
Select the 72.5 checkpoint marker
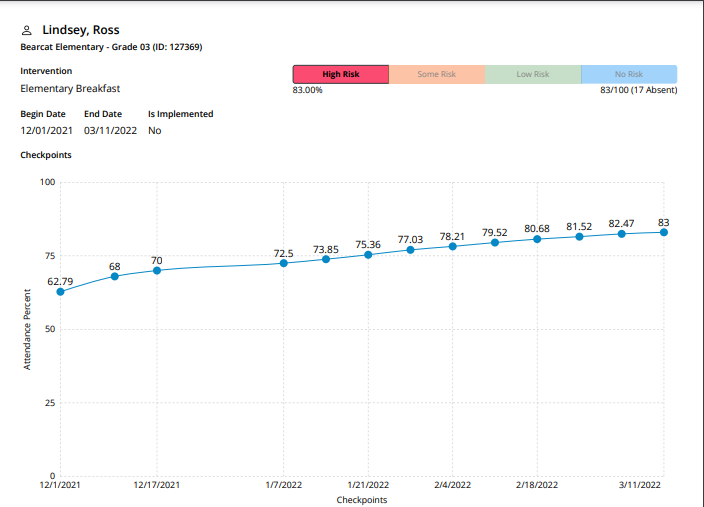pyautogui.click(x=284, y=263)
